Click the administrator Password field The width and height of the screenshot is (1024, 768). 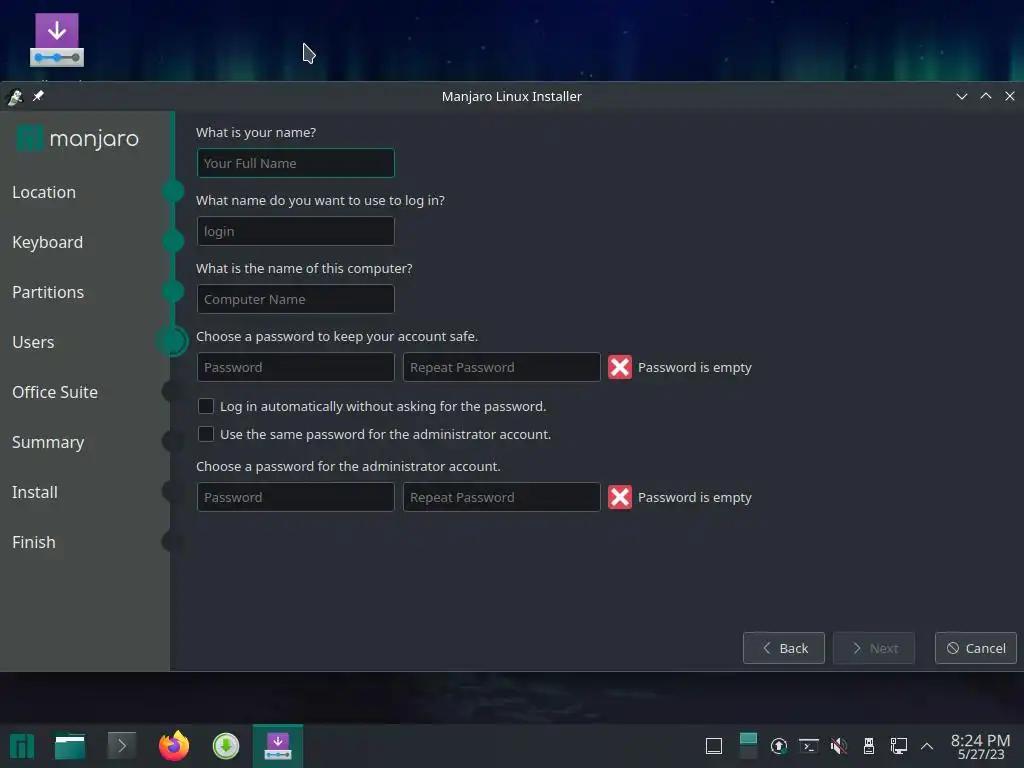pos(296,497)
